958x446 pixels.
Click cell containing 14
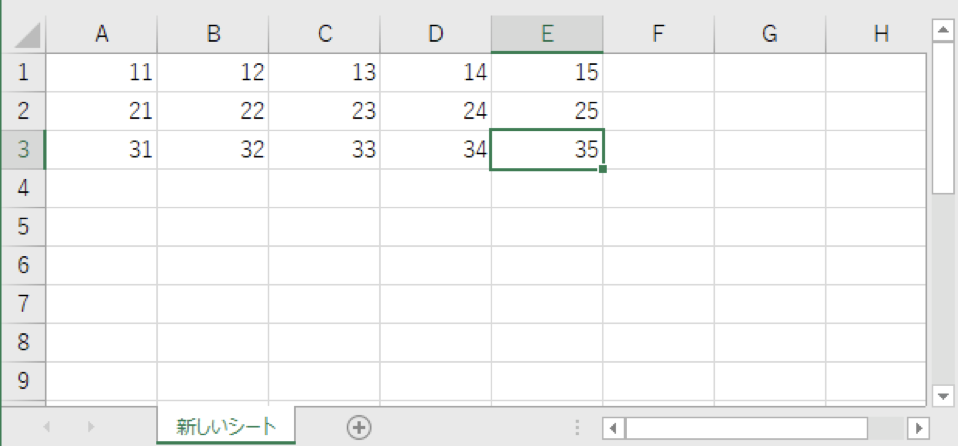click(436, 73)
